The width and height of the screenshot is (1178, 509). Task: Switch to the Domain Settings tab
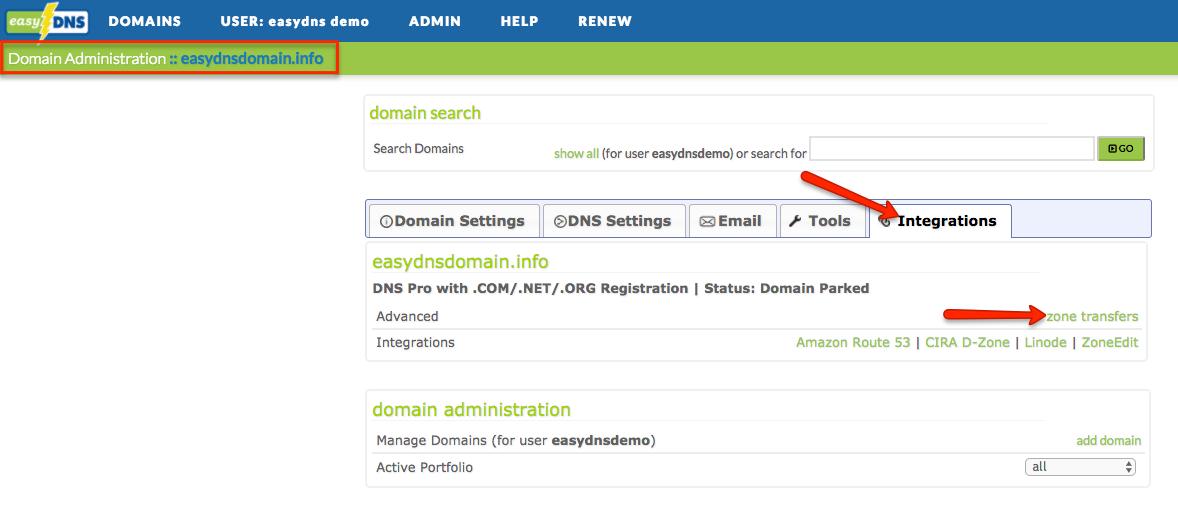point(454,221)
